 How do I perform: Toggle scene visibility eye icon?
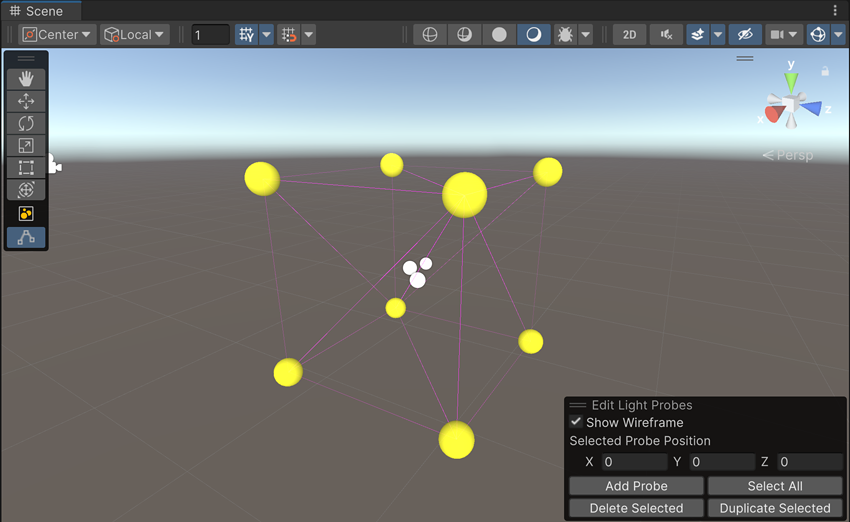point(744,35)
